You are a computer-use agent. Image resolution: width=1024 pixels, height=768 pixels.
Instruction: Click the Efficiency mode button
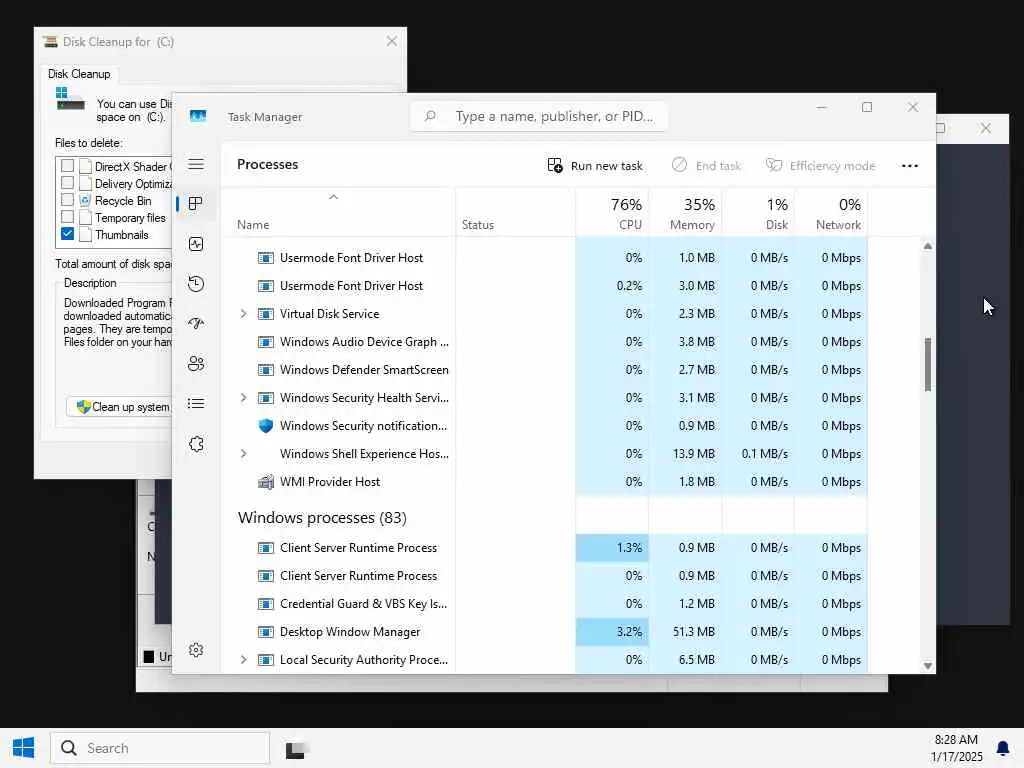pos(820,166)
